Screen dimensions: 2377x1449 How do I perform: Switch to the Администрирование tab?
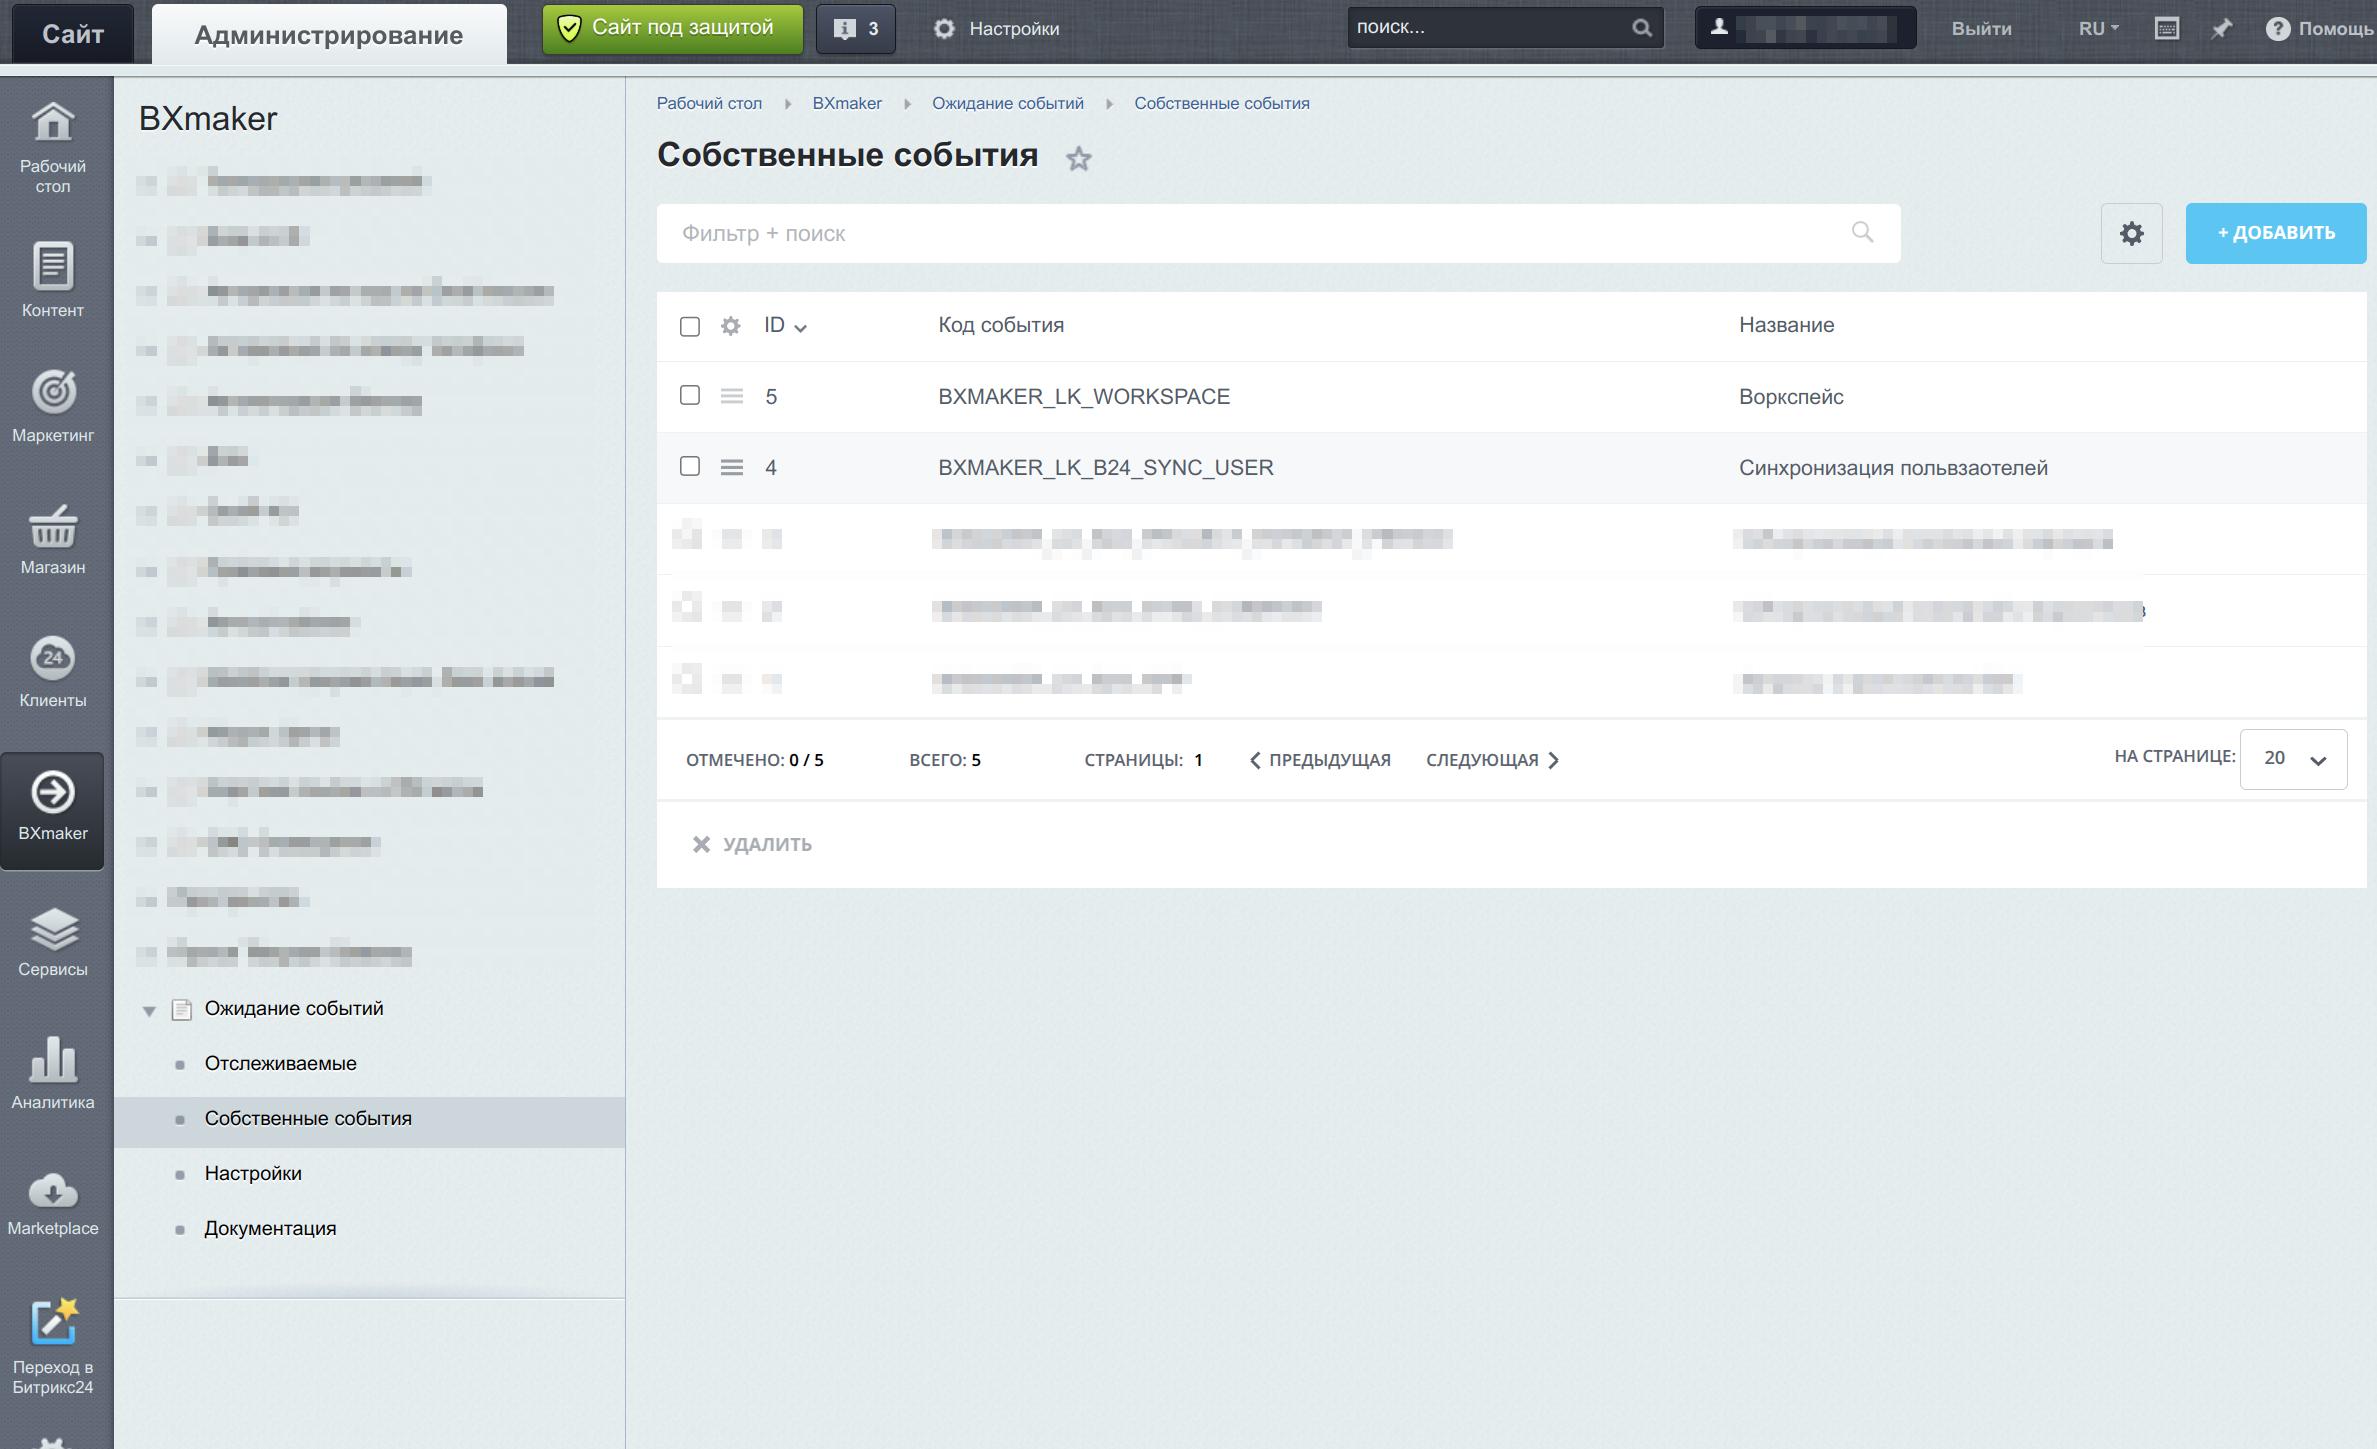point(329,34)
